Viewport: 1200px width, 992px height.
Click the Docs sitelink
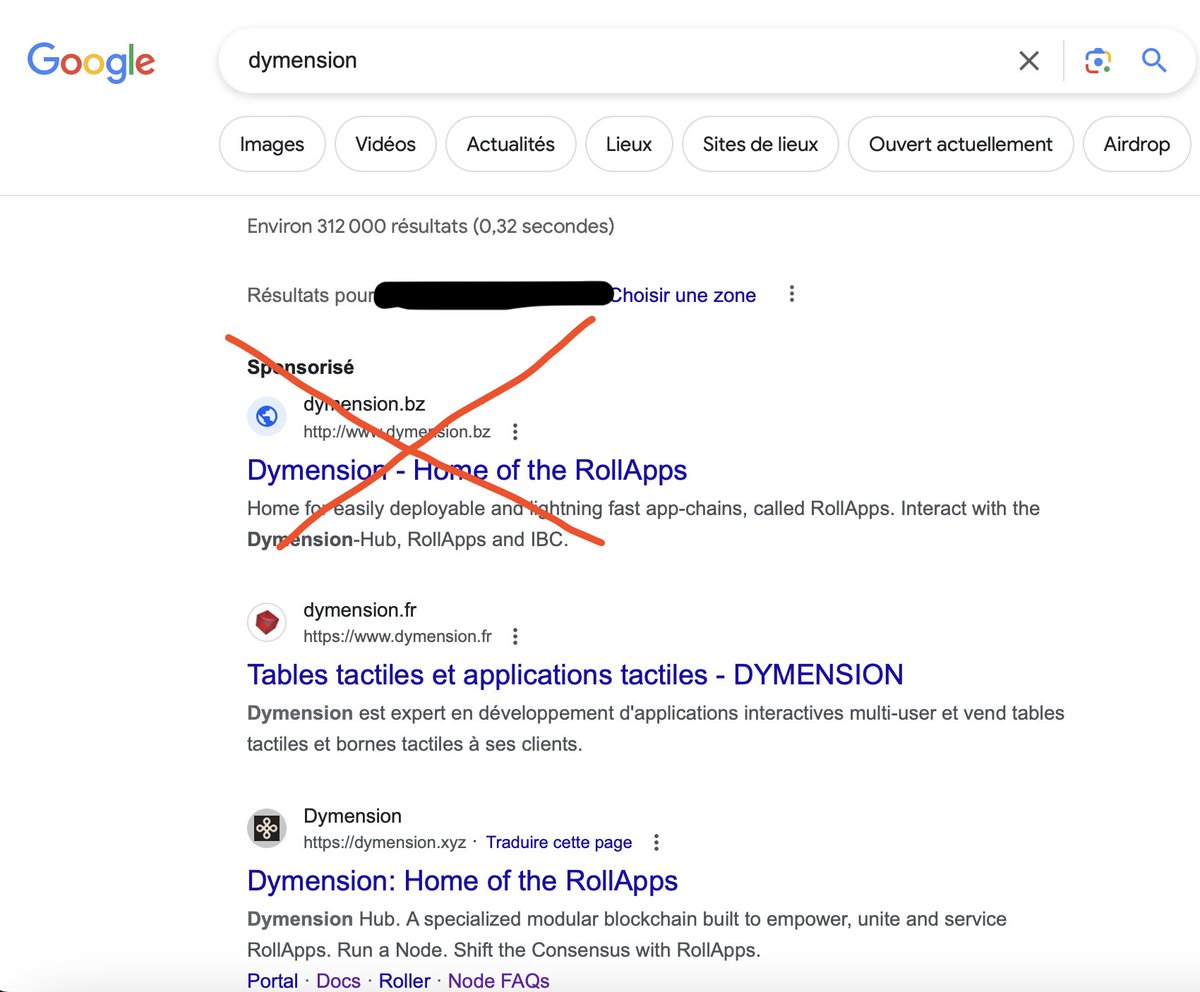coord(338,981)
